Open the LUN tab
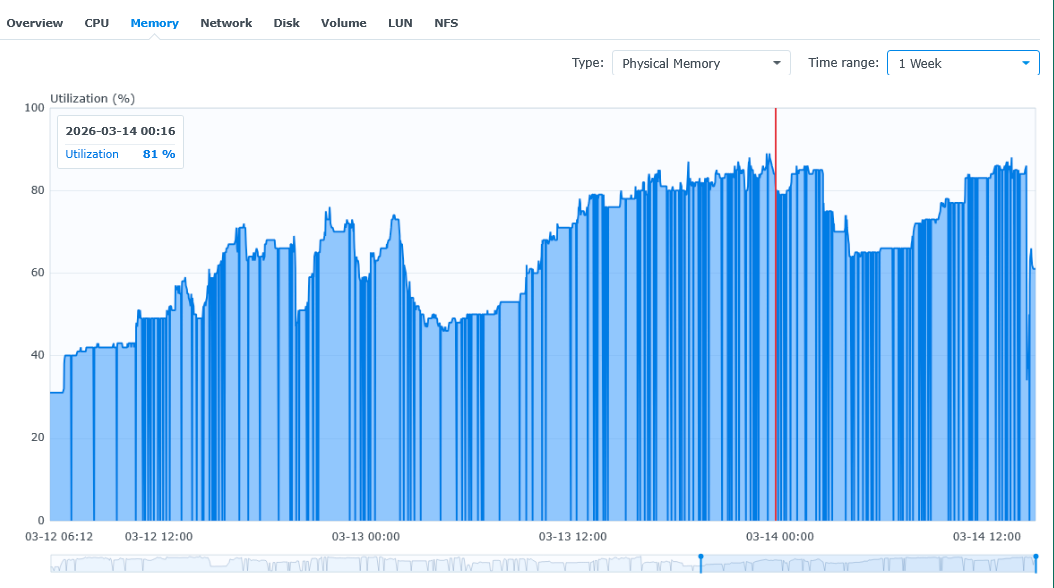The image size is (1054, 588). pyautogui.click(x=400, y=23)
